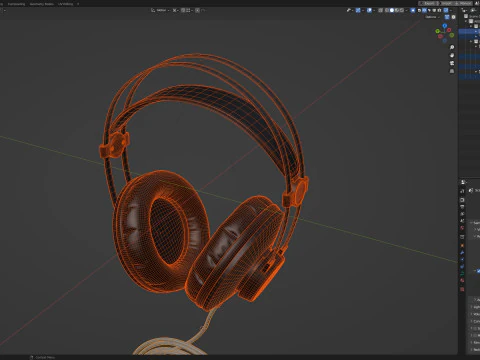Toggle camera view with the camera icon
Viewport: 480px width, 360px height.
click(x=452, y=63)
